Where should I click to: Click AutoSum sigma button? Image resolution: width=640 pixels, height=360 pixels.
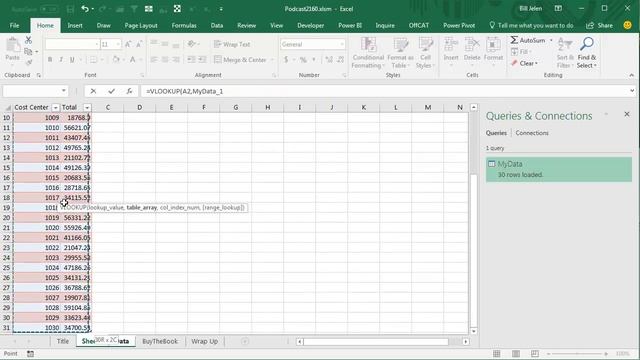pos(527,40)
